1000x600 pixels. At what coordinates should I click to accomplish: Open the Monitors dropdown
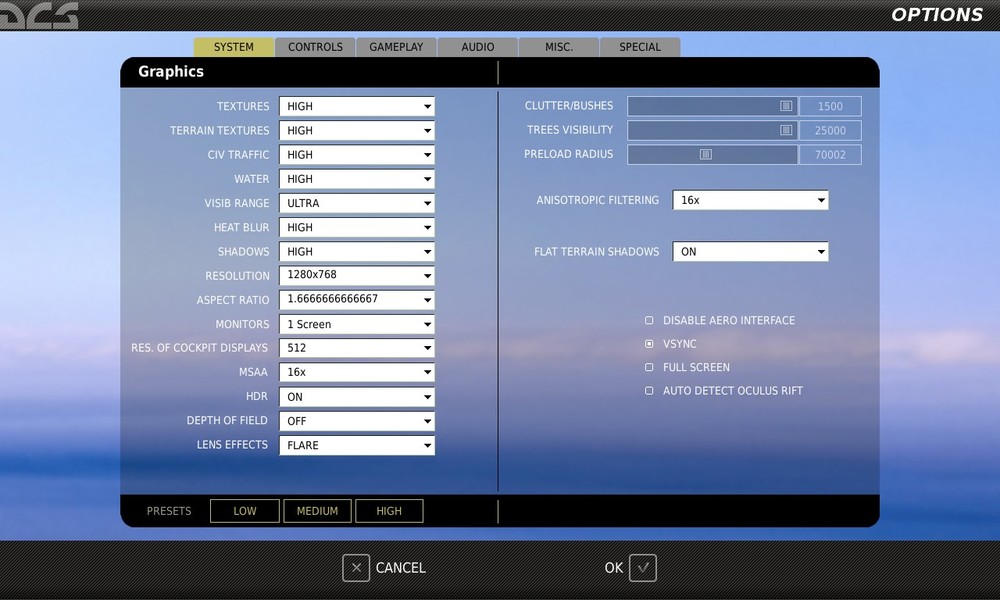357,324
